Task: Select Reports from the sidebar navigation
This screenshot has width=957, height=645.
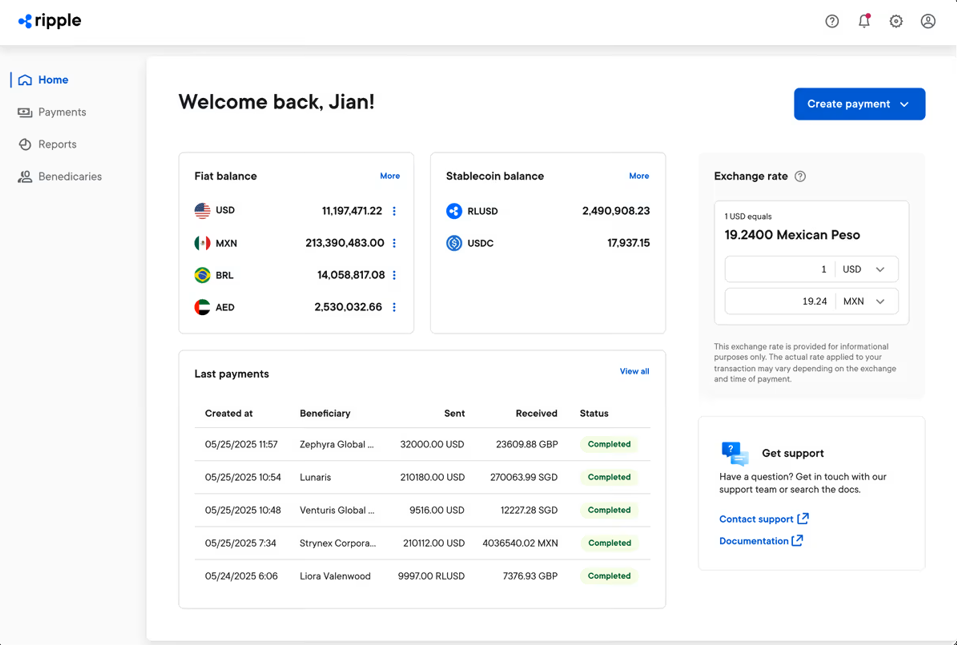Action: tap(57, 144)
